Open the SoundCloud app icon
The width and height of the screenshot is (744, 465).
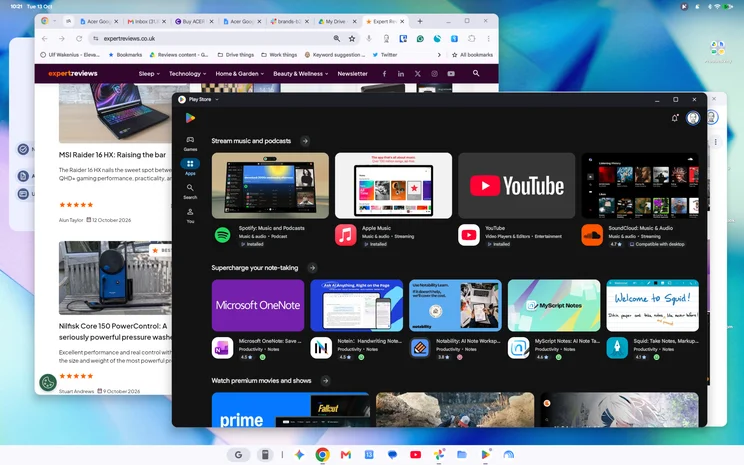(x=592, y=235)
